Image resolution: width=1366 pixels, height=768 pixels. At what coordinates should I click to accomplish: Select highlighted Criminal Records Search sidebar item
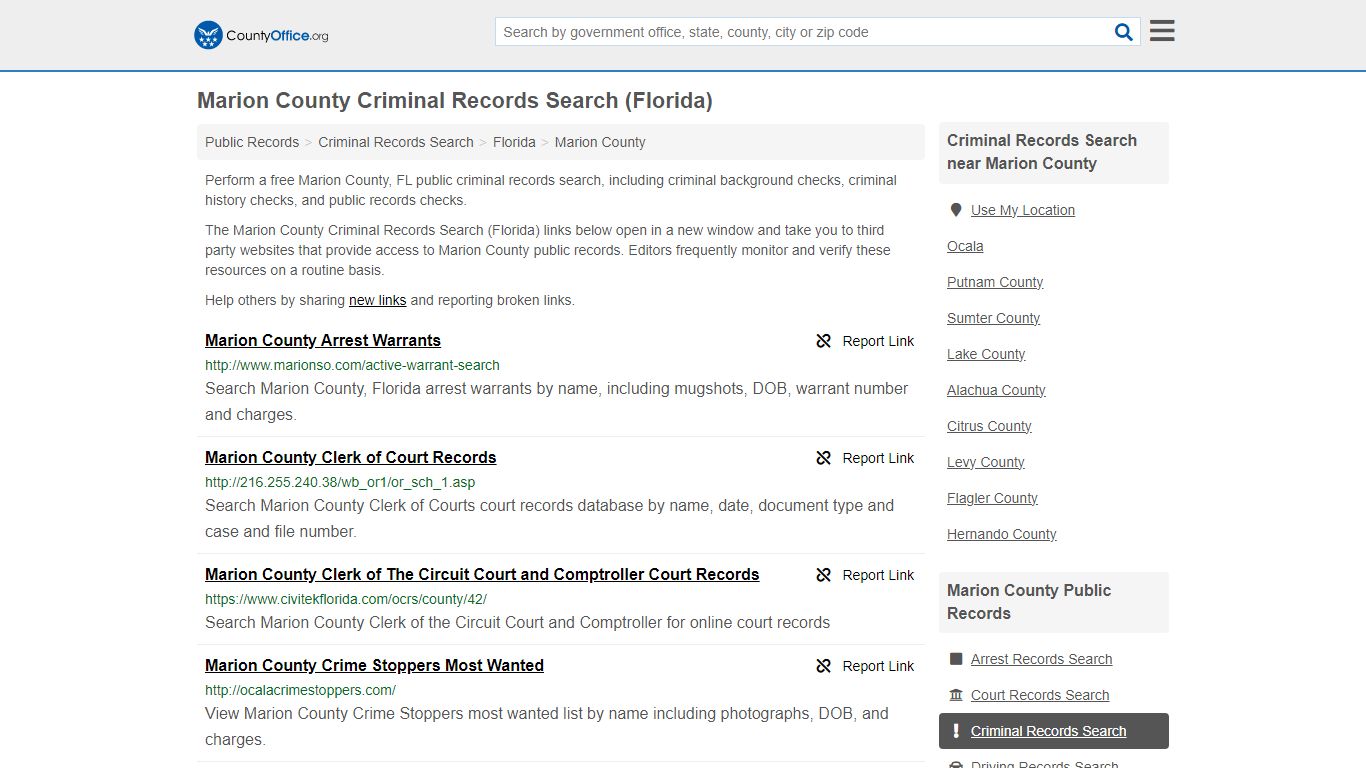pyautogui.click(x=1054, y=731)
